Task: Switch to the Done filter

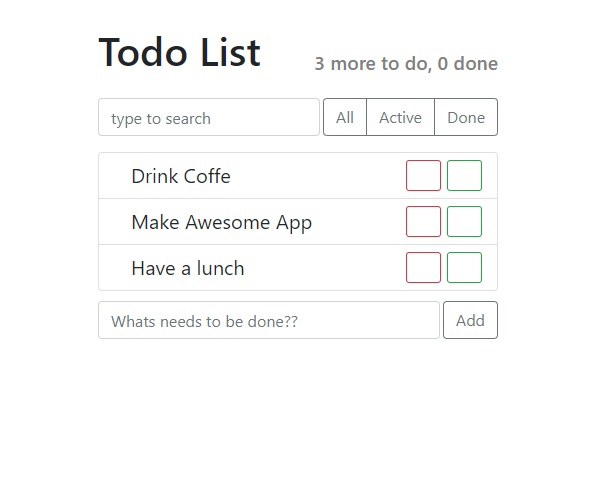Action: click(466, 117)
